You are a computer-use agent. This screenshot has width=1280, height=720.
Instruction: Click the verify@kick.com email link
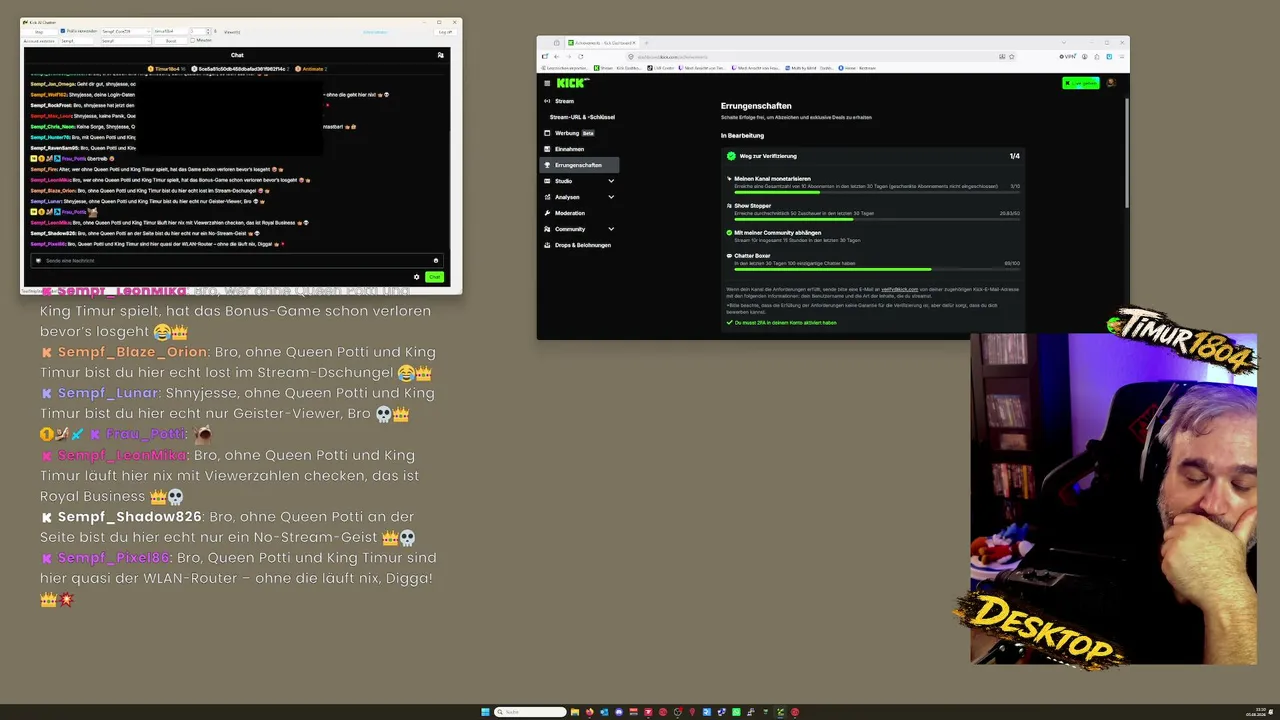click(899, 289)
